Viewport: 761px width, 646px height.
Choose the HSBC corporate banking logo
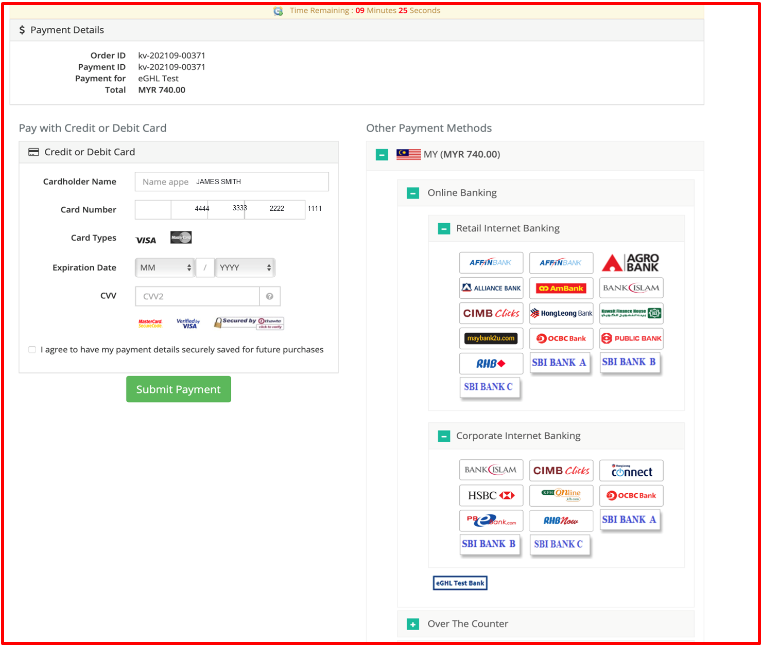(491, 496)
